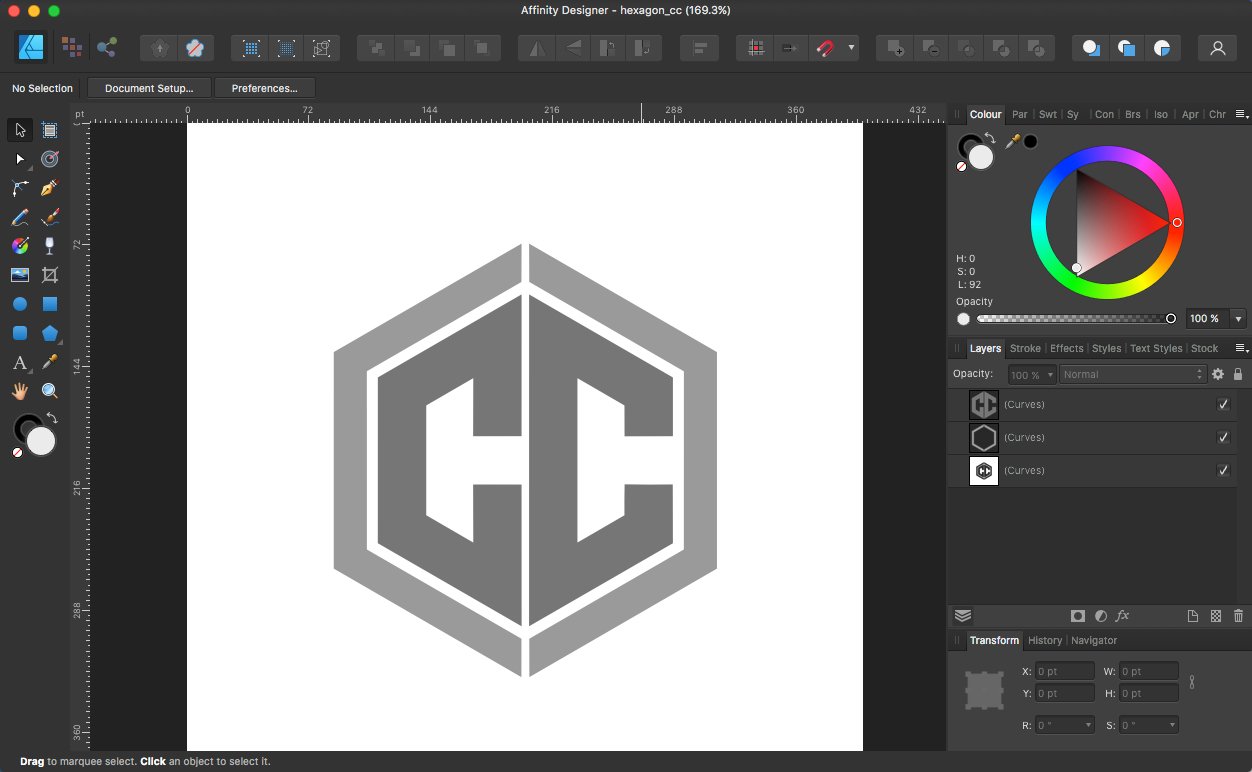Open the Stroke panel tab
1252x772 pixels.
1025,348
